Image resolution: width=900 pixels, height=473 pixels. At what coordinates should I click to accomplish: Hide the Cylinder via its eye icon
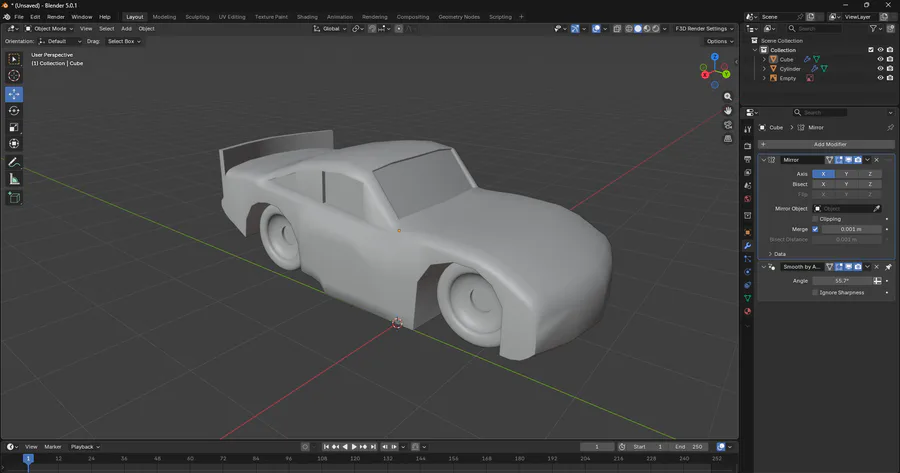pos(880,68)
